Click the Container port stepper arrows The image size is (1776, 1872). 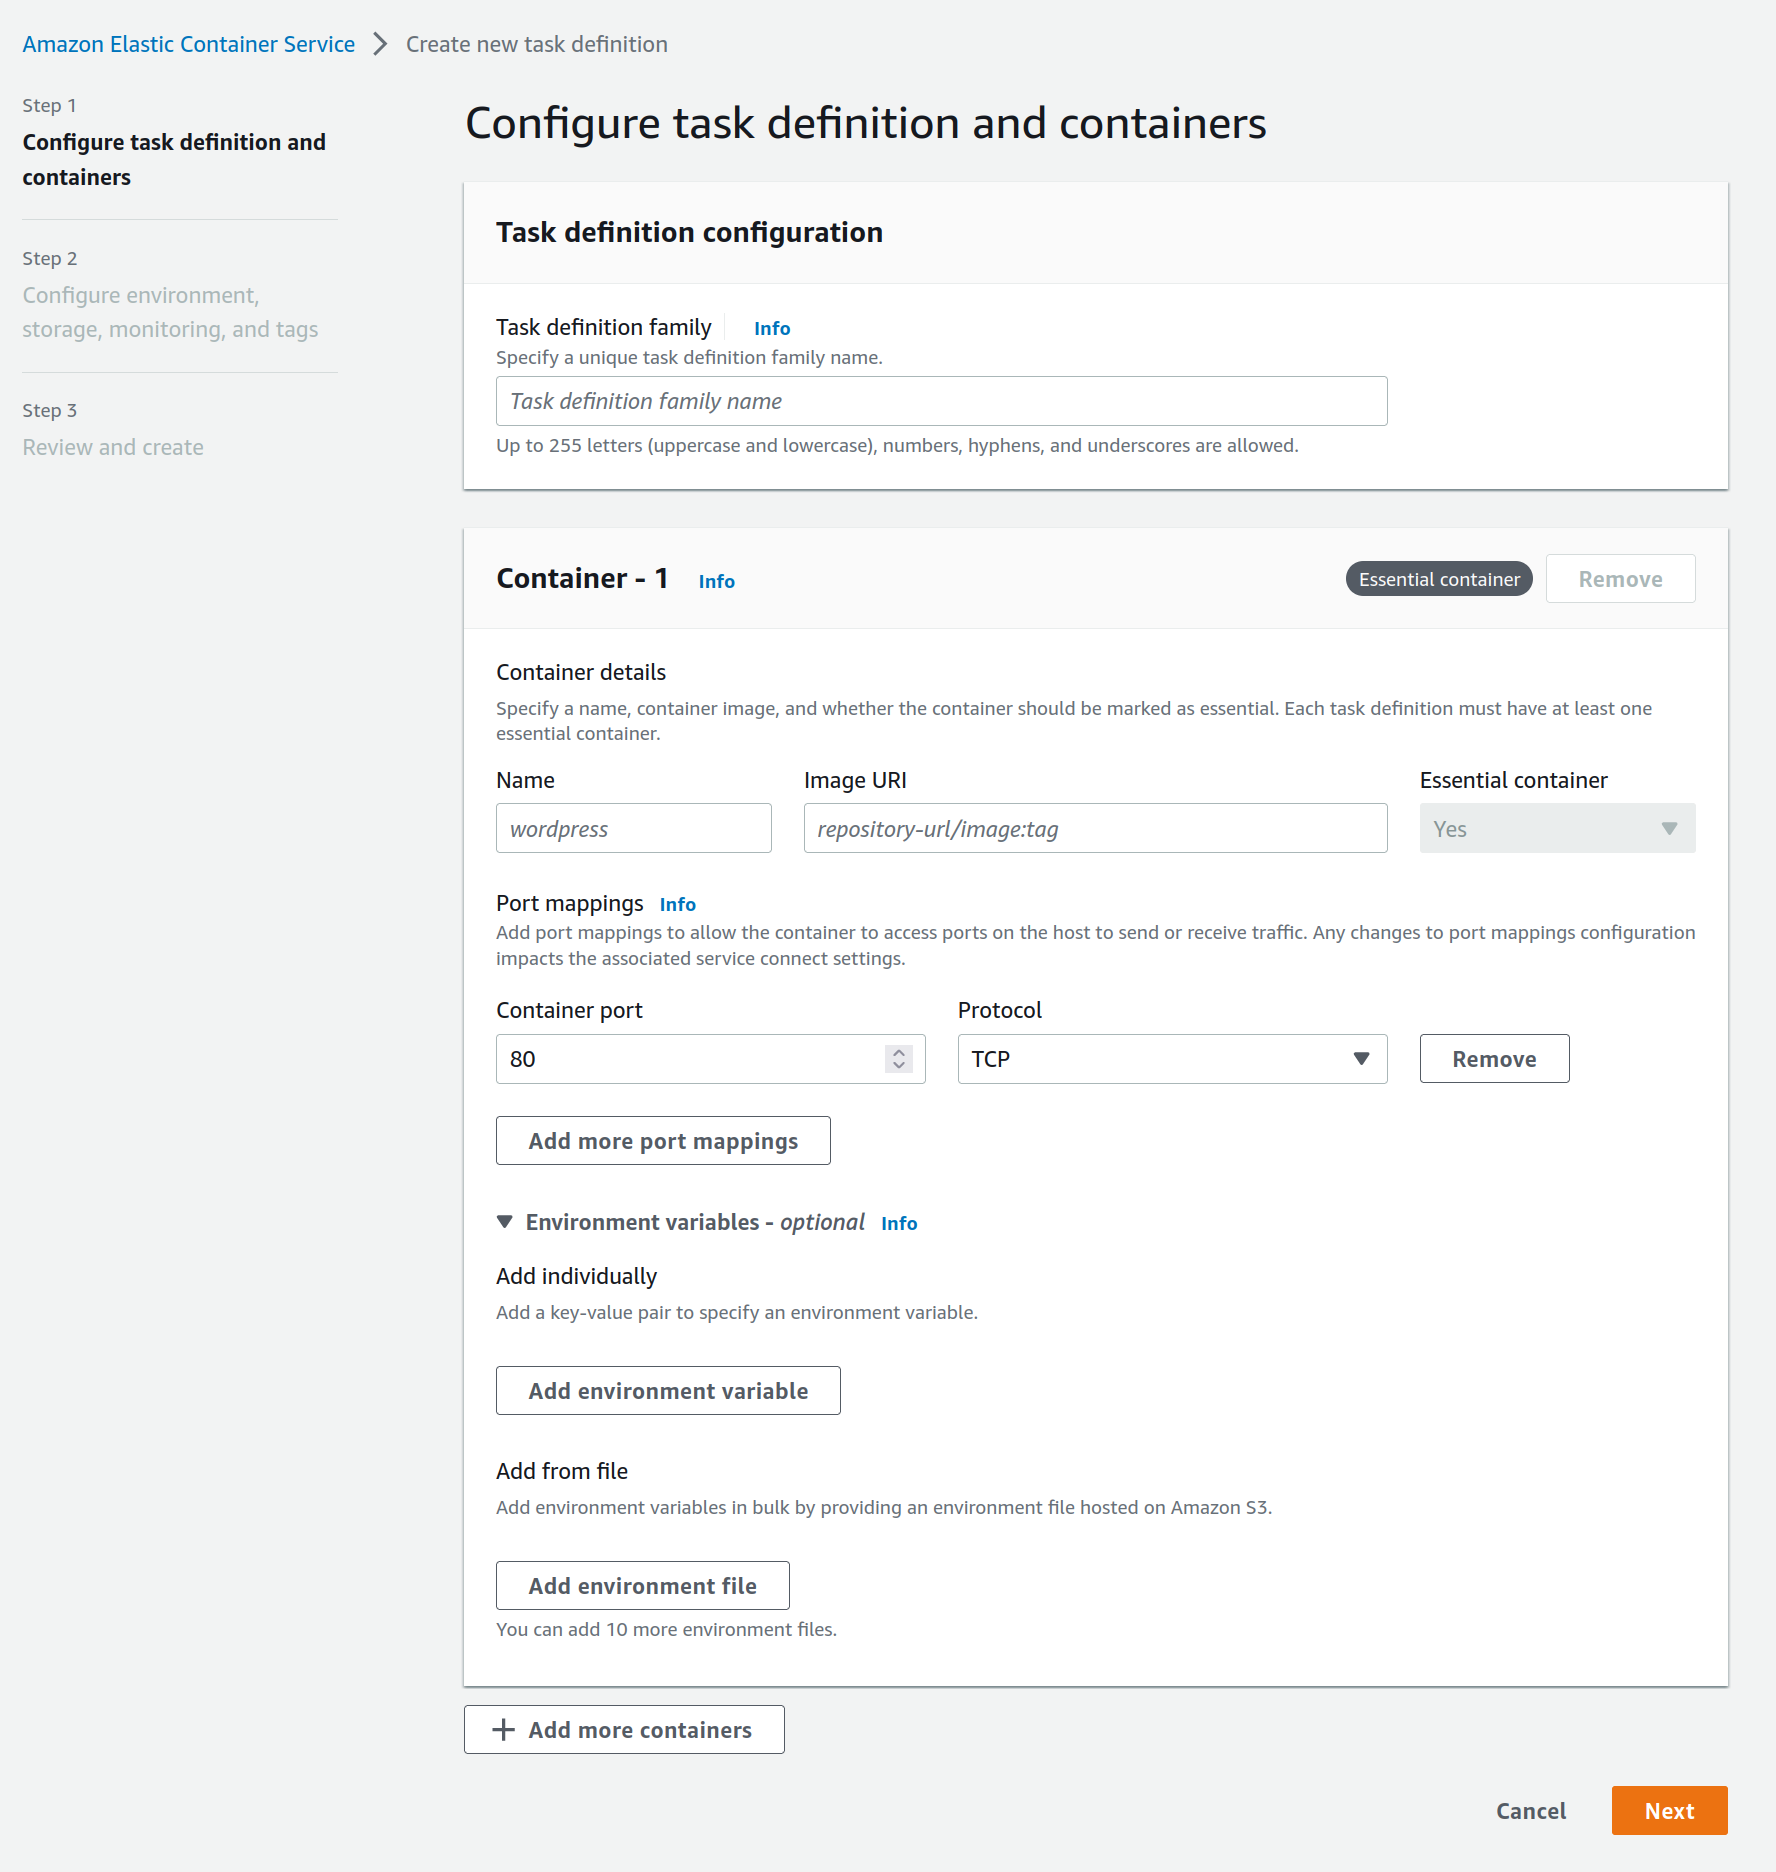click(x=899, y=1059)
